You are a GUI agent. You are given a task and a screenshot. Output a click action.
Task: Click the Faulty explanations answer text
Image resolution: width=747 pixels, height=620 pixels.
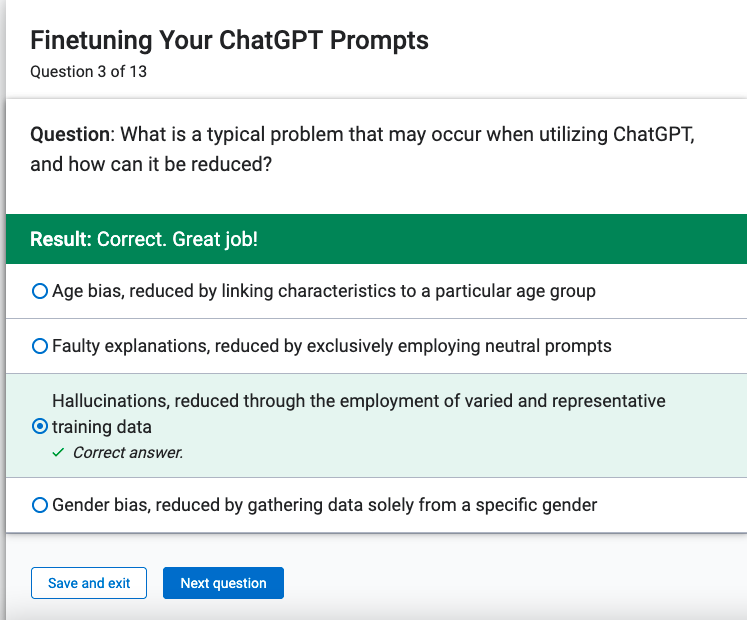click(332, 346)
